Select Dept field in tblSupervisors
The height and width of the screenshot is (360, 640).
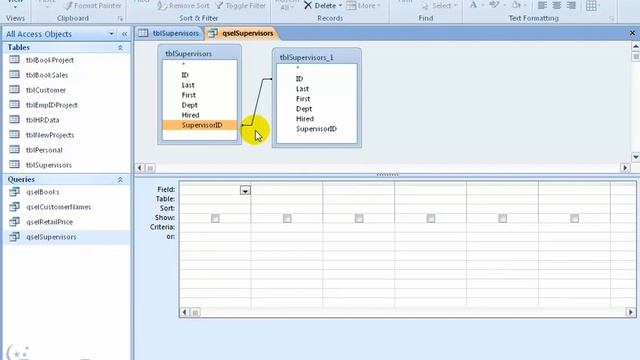click(200, 105)
